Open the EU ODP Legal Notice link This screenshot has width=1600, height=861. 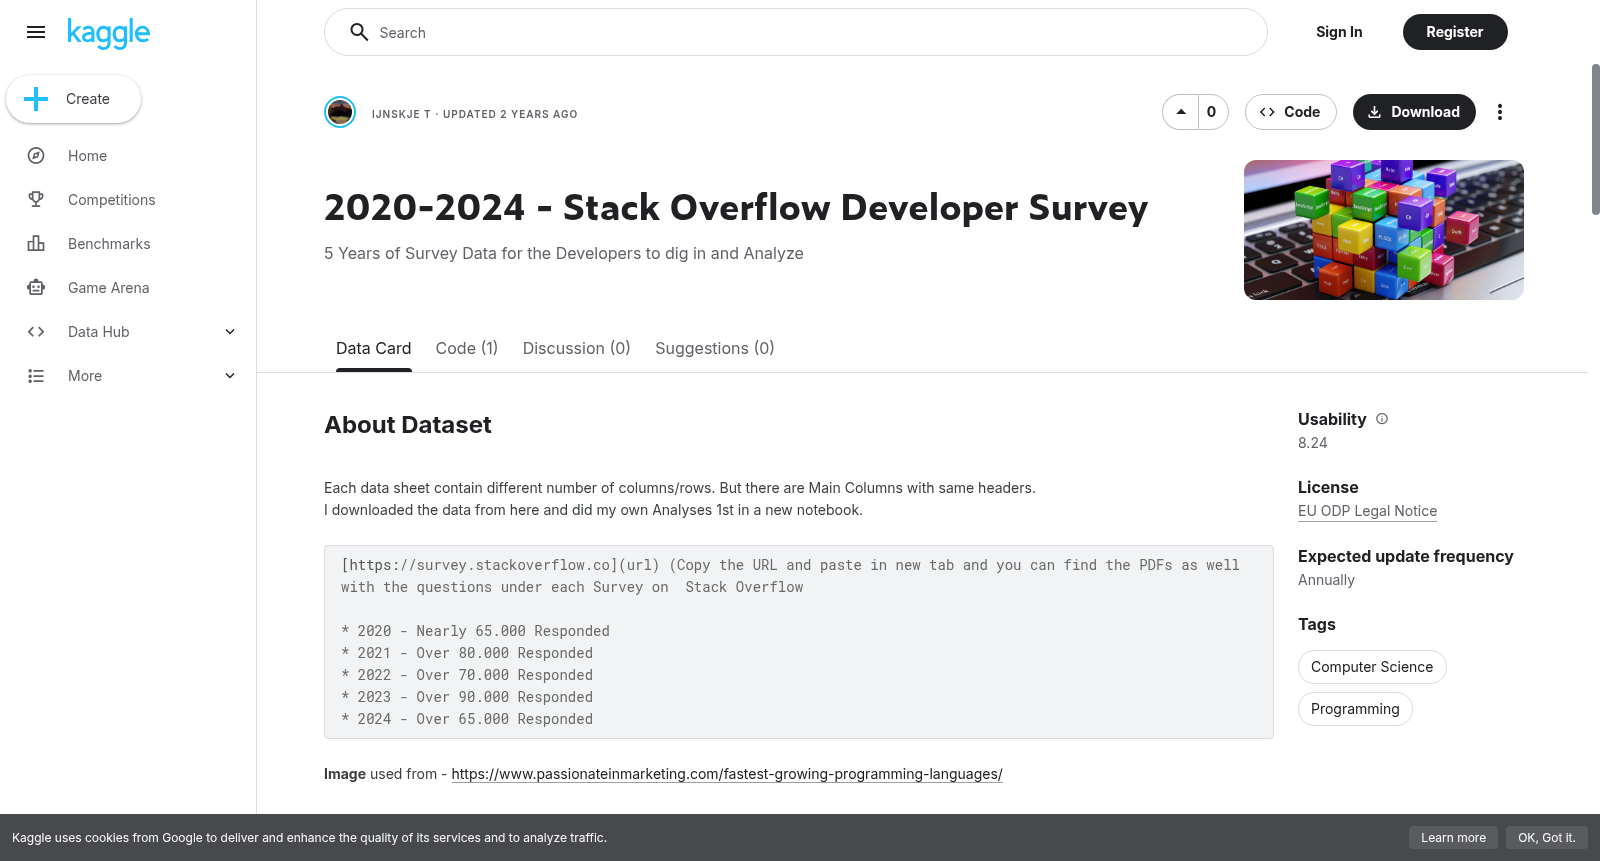tap(1367, 511)
